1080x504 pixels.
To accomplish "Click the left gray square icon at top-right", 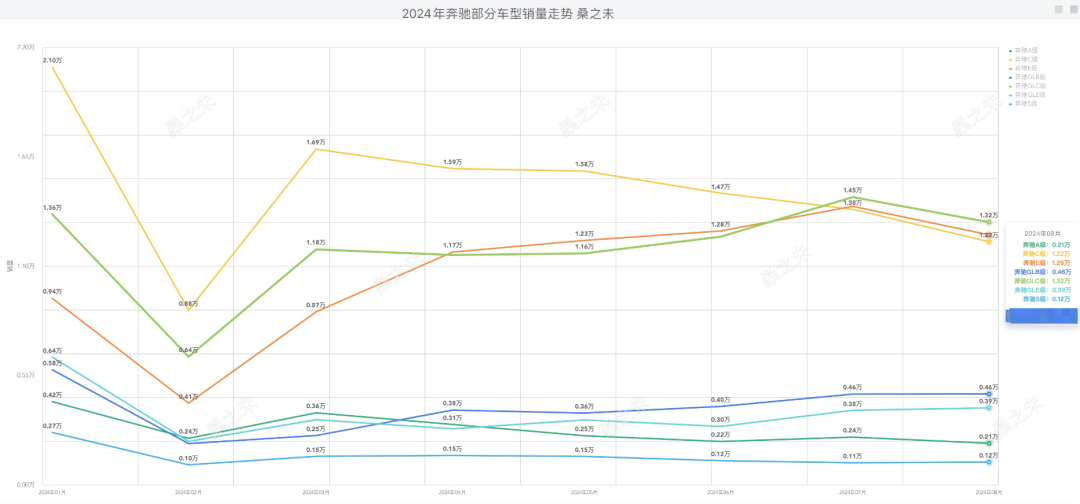I will pyautogui.click(x=1058, y=8).
